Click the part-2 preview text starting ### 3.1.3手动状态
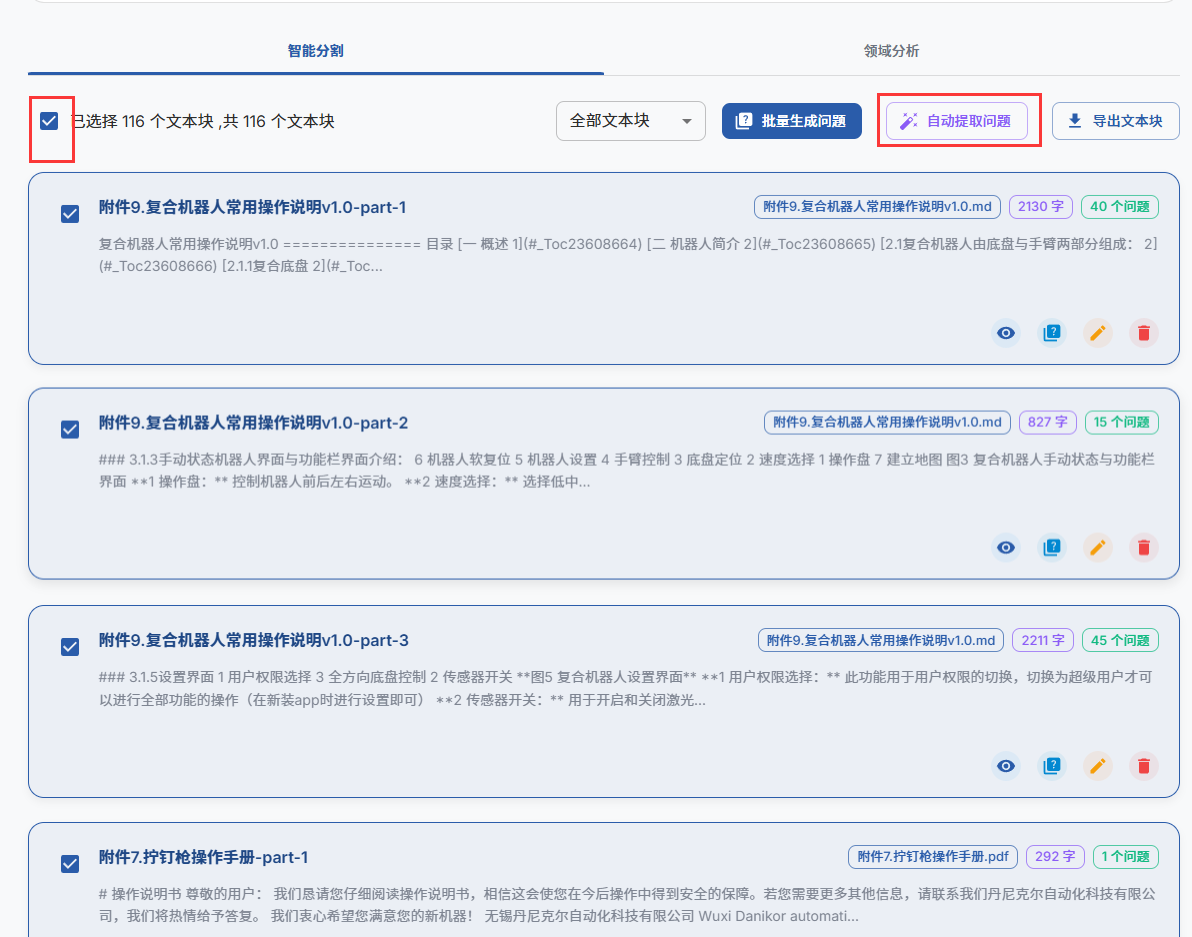 coord(627,470)
